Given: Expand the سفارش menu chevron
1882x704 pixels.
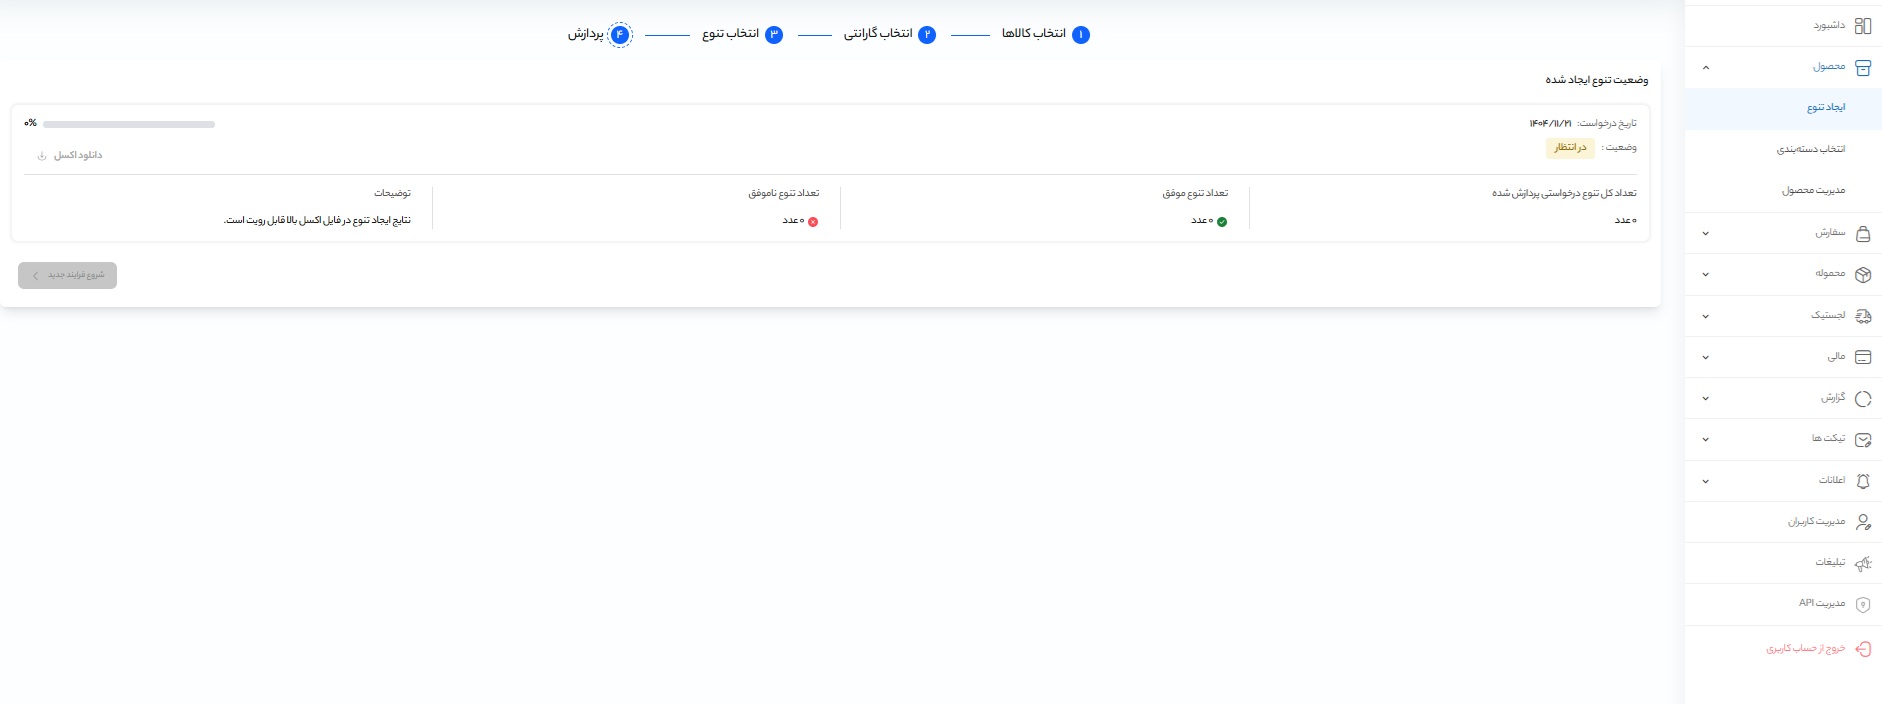Looking at the screenshot, I should click(1705, 234).
